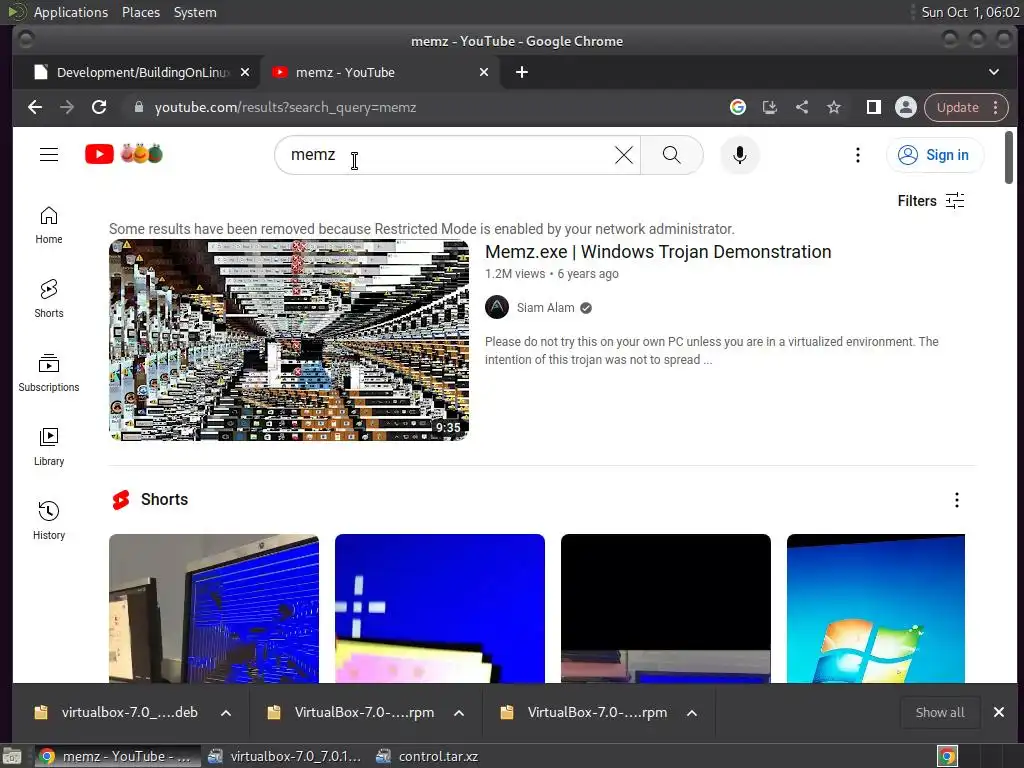Viewport: 1024px width, 768px height.
Task: Expand options for first VirtualBox-7.0 .rpm download
Action: [x=459, y=712]
